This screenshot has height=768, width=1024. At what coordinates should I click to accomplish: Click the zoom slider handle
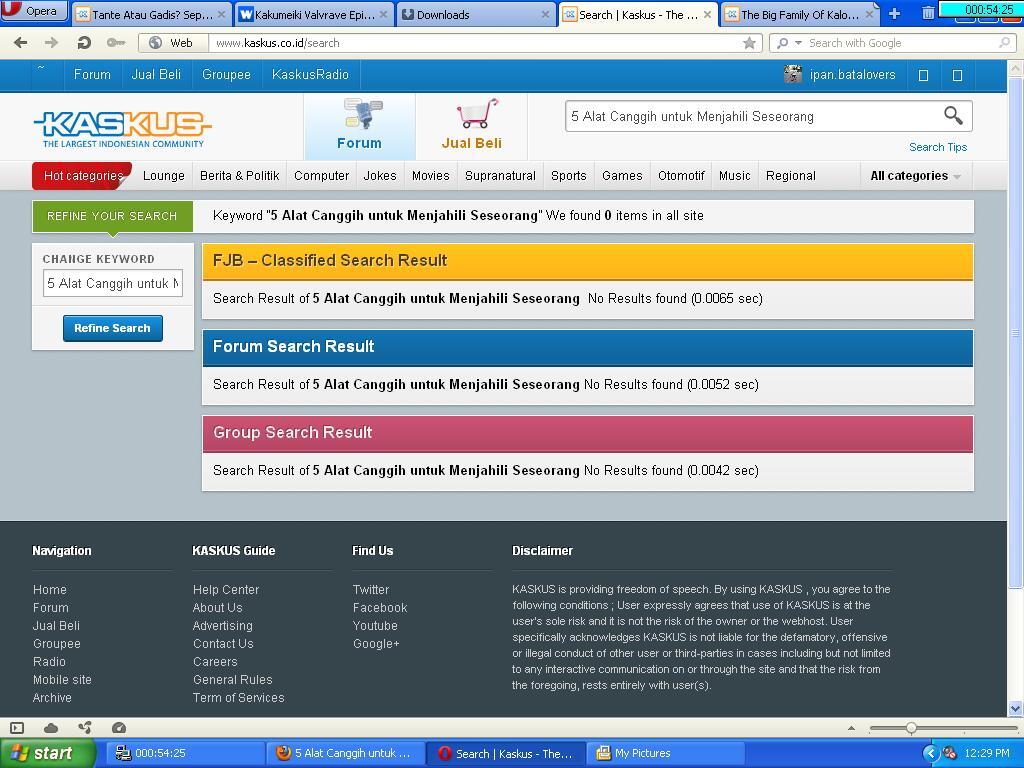coord(911,728)
